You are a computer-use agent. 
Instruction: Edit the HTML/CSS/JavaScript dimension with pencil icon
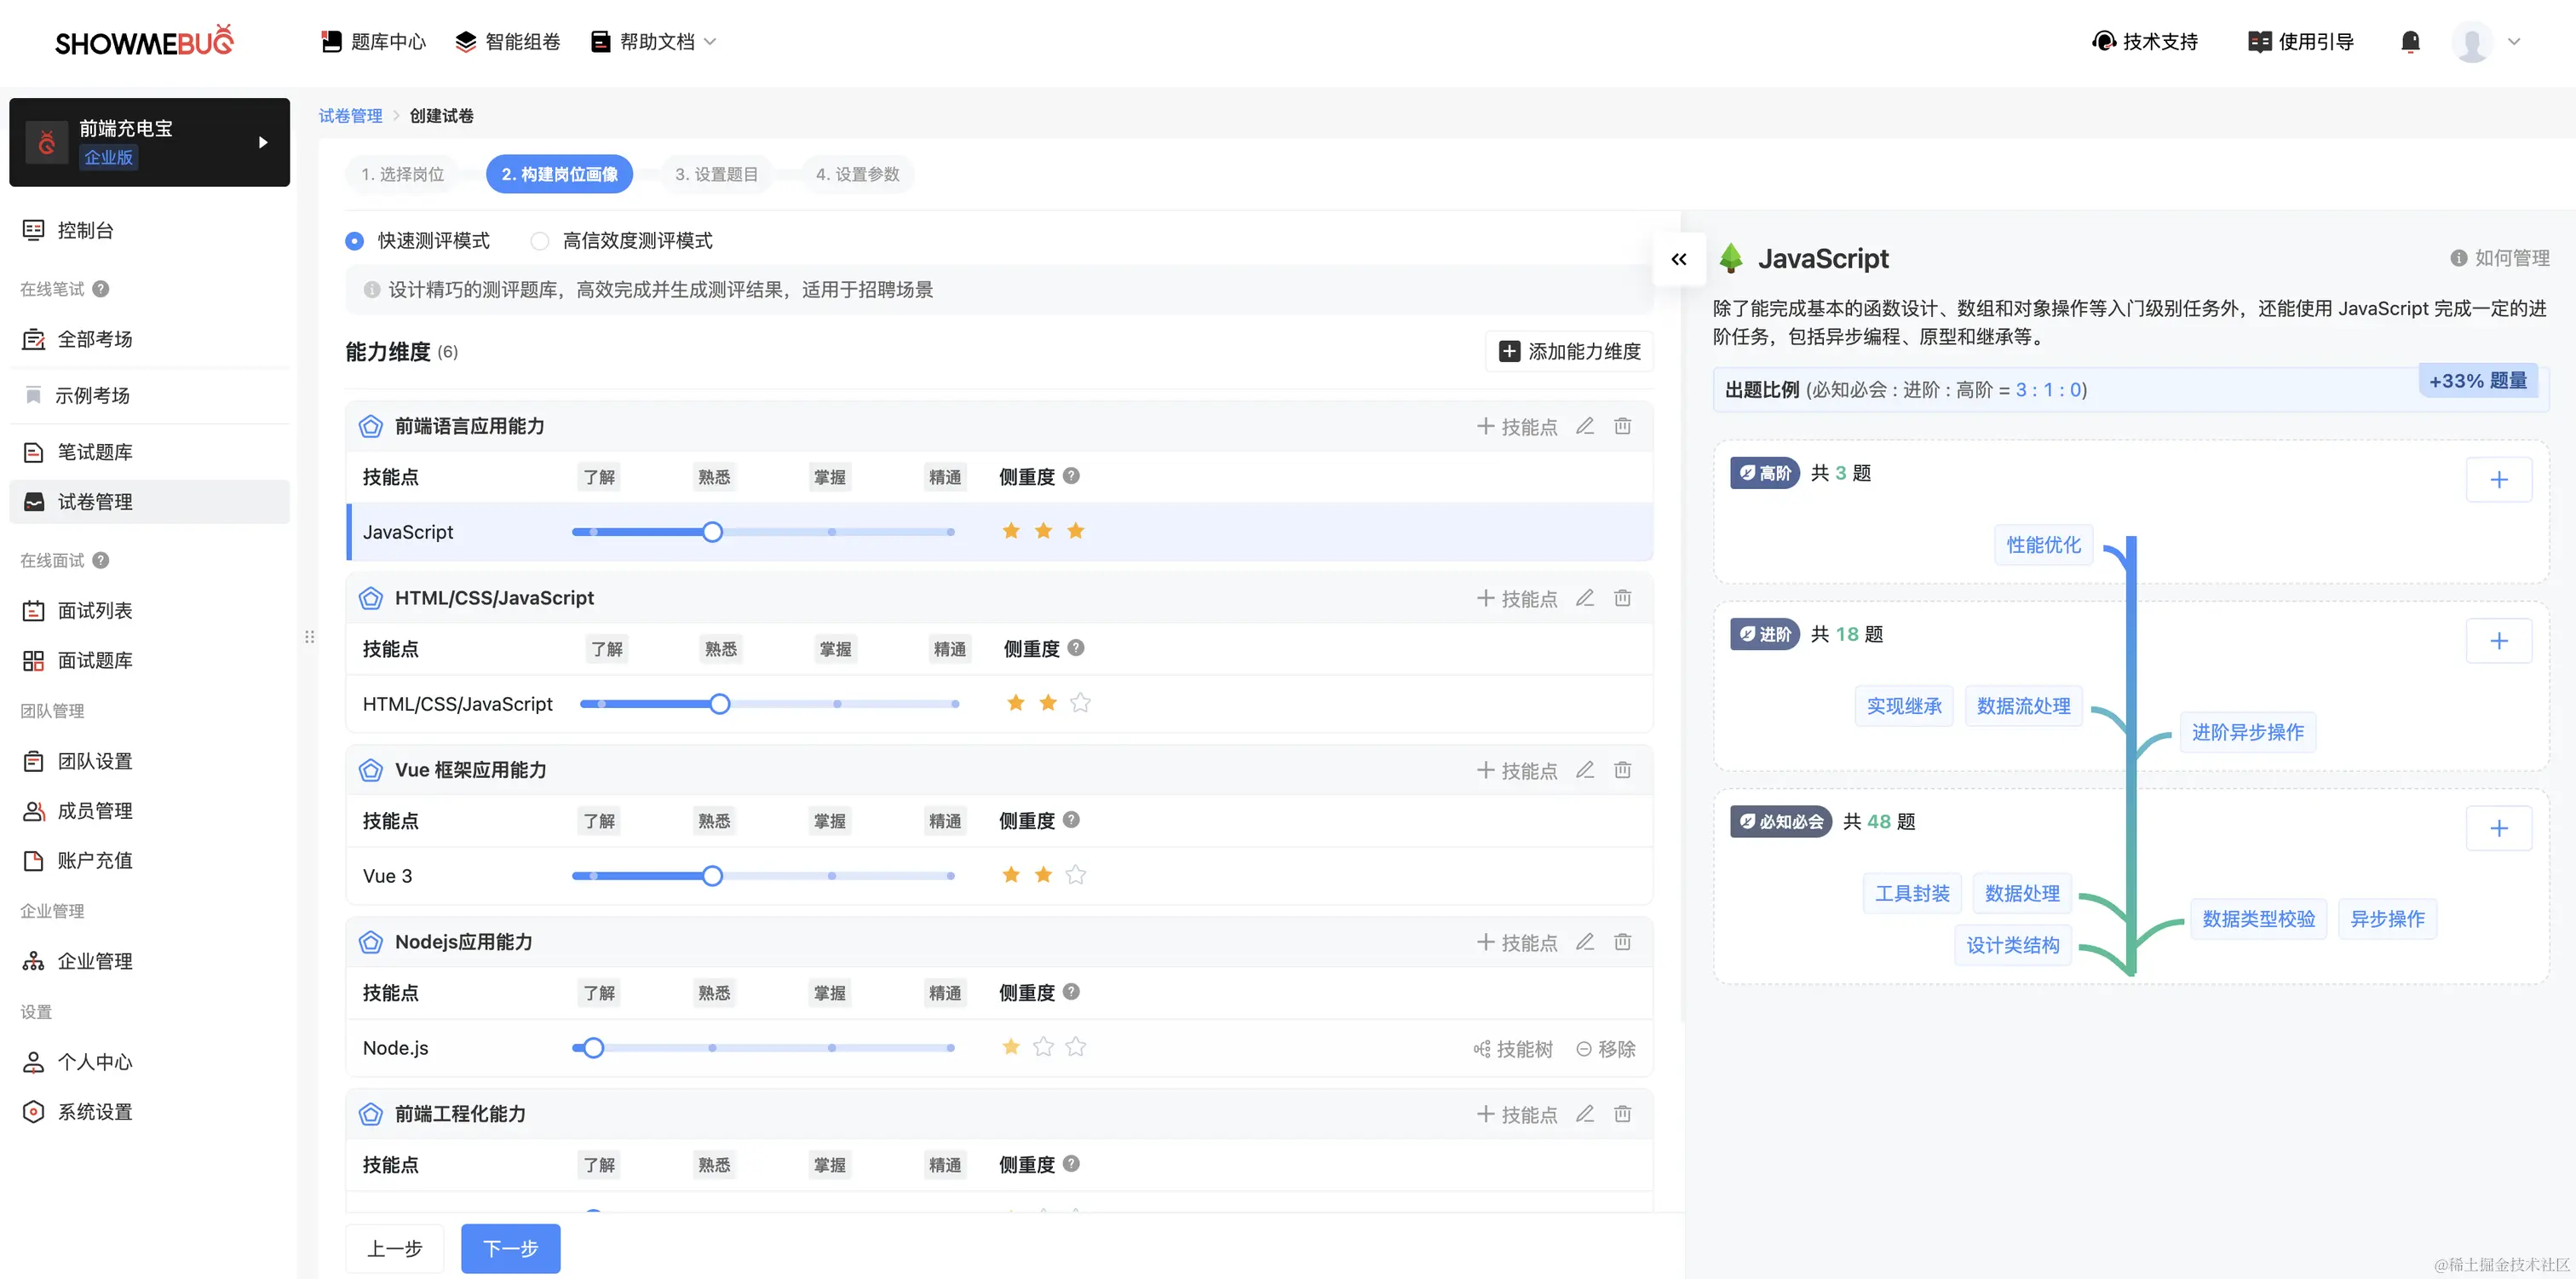point(1585,598)
